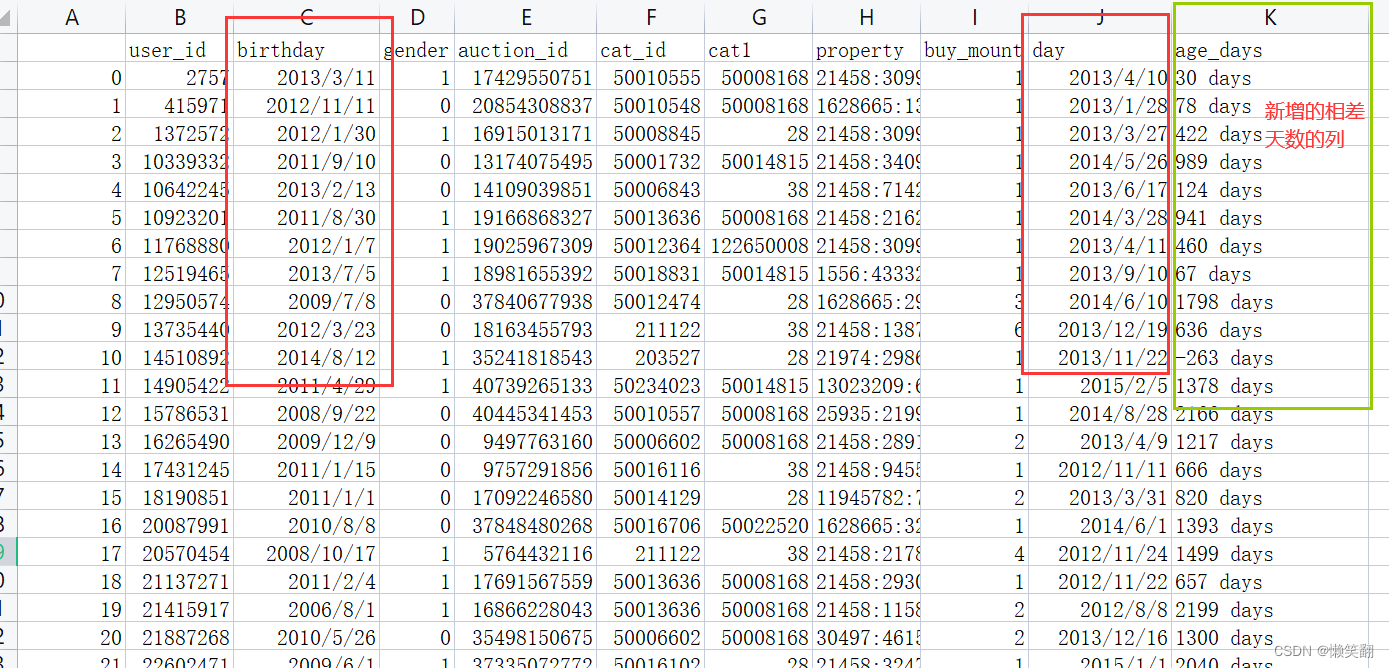1389x668 pixels.
Task: Select column G header
Action: coord(759,17)
